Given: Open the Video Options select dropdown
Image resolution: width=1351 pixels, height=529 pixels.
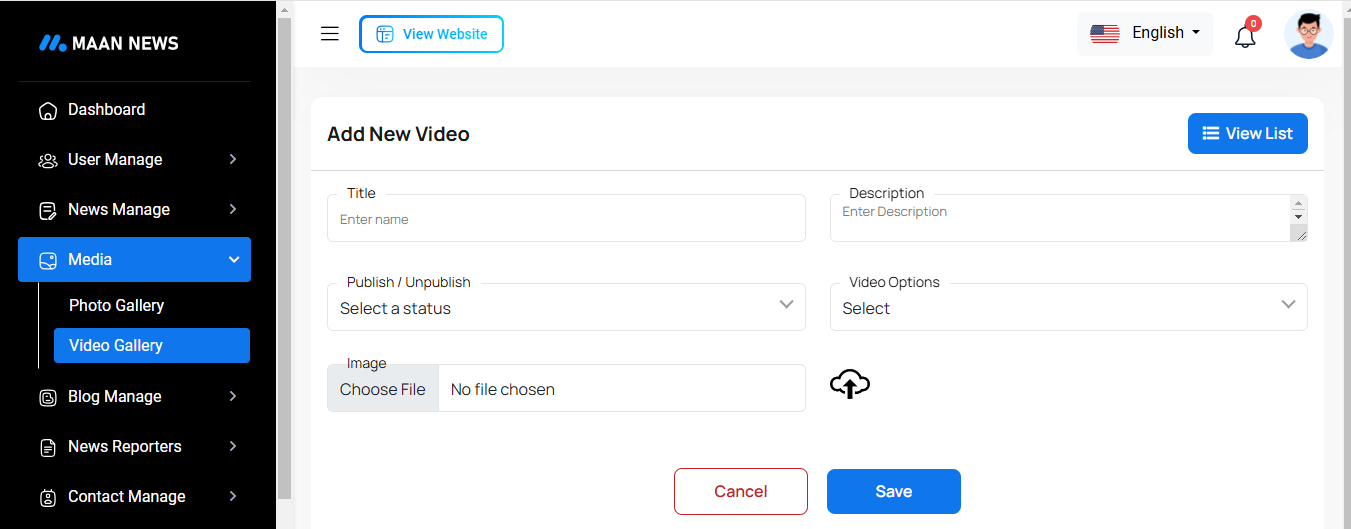Looking at the screenshot, I should click(1068, 307).
